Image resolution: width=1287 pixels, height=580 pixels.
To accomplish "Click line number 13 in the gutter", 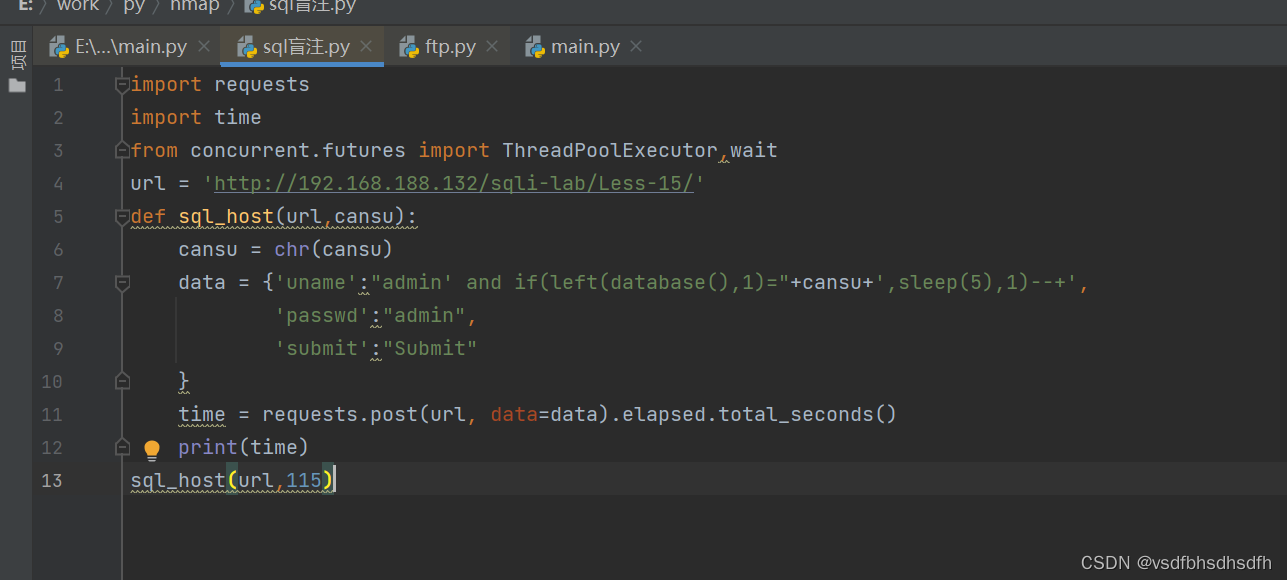I will 52,481.
